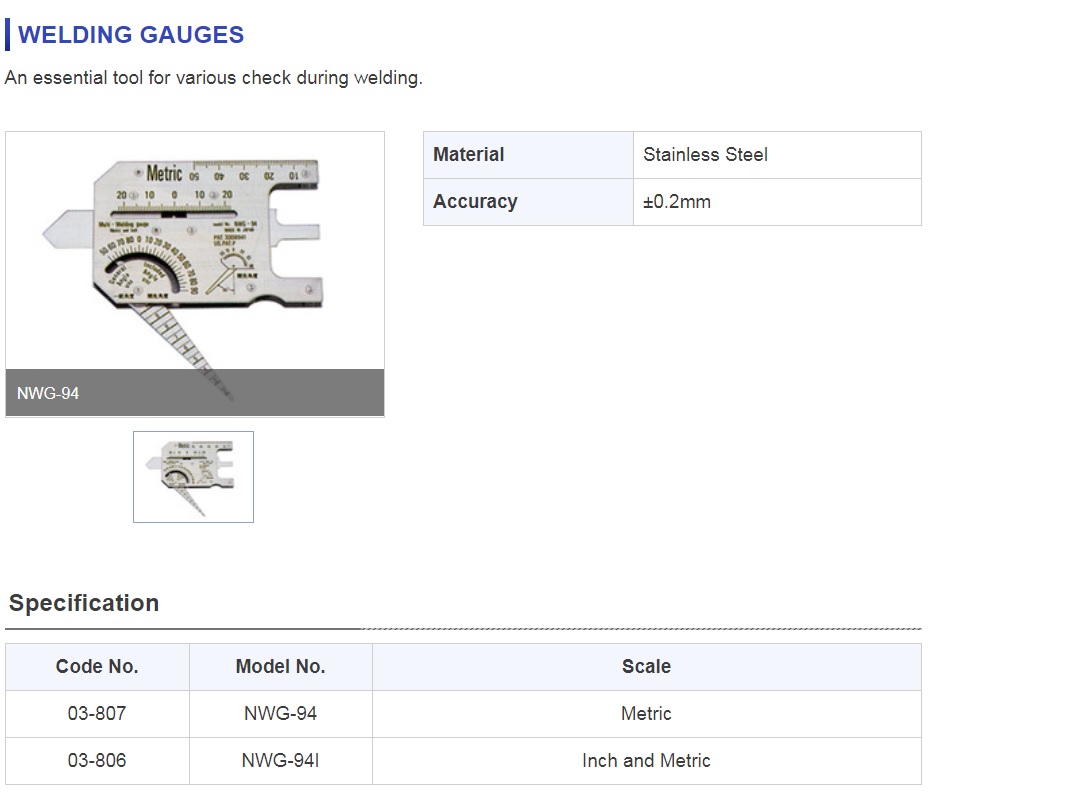Select the Stainless Steel value cell
This screenshot has height=799, width=1079.
tap(776, 155)
